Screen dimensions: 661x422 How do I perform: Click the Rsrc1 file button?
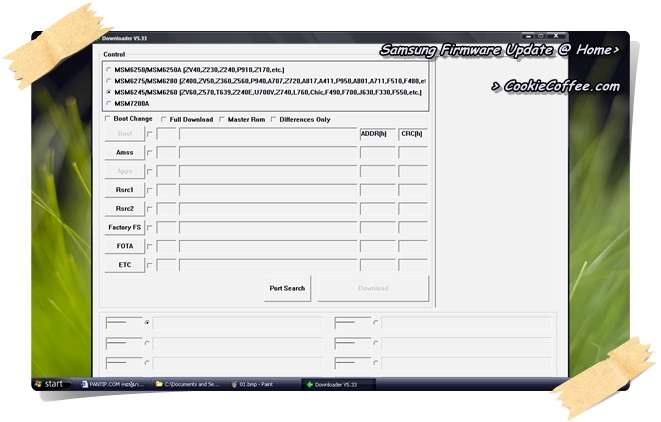[x=124, y=190]
